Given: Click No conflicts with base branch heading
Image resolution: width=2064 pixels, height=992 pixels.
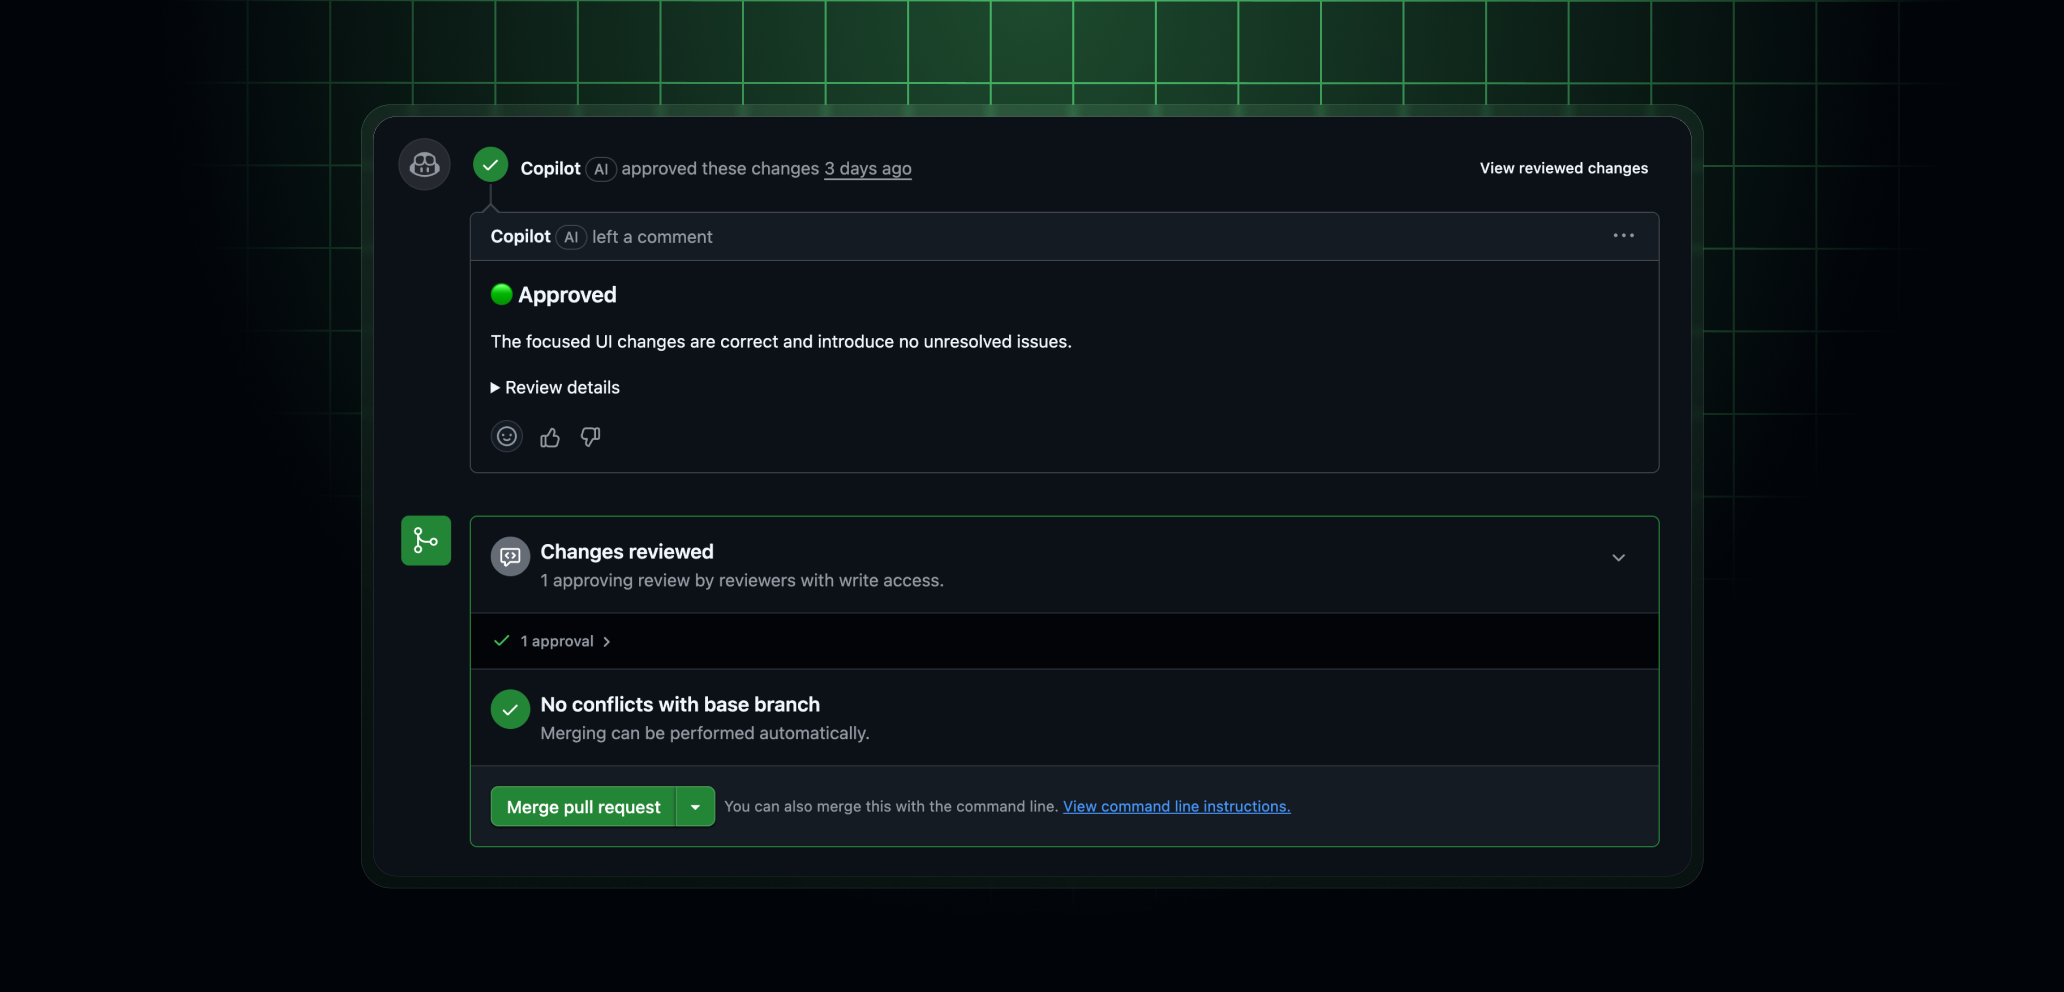Looking at the screenshot, I should pos(680,705).
